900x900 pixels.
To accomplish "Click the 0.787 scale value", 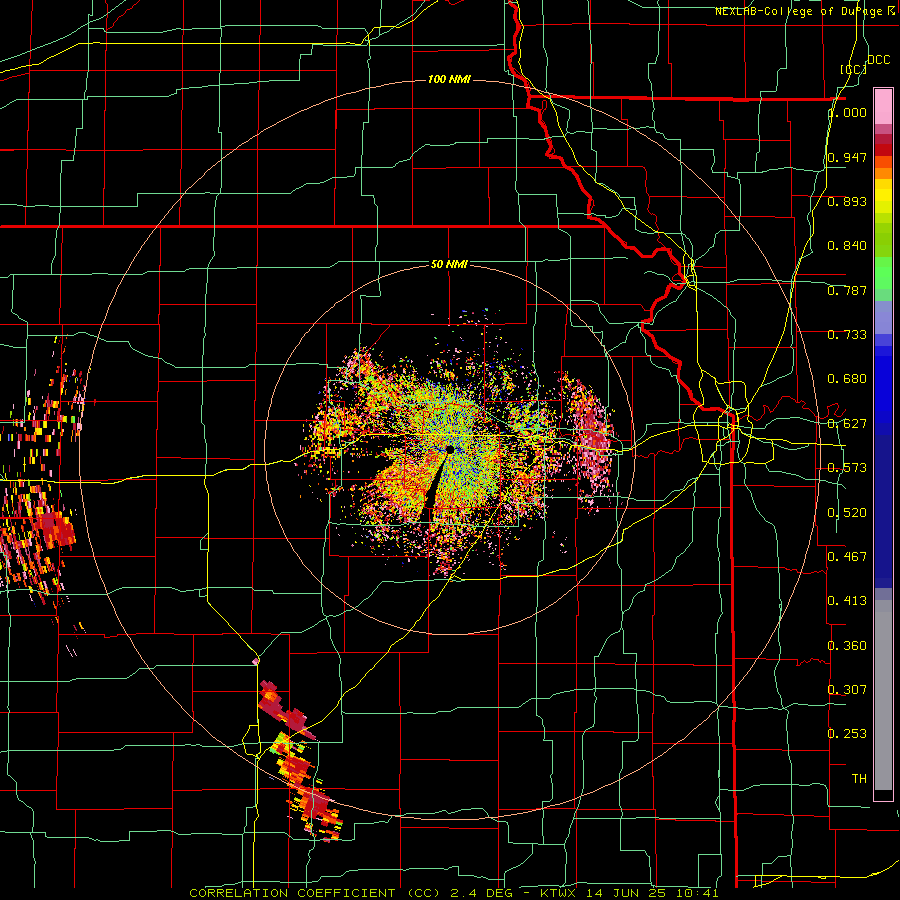I will click(x=847, y=290).
